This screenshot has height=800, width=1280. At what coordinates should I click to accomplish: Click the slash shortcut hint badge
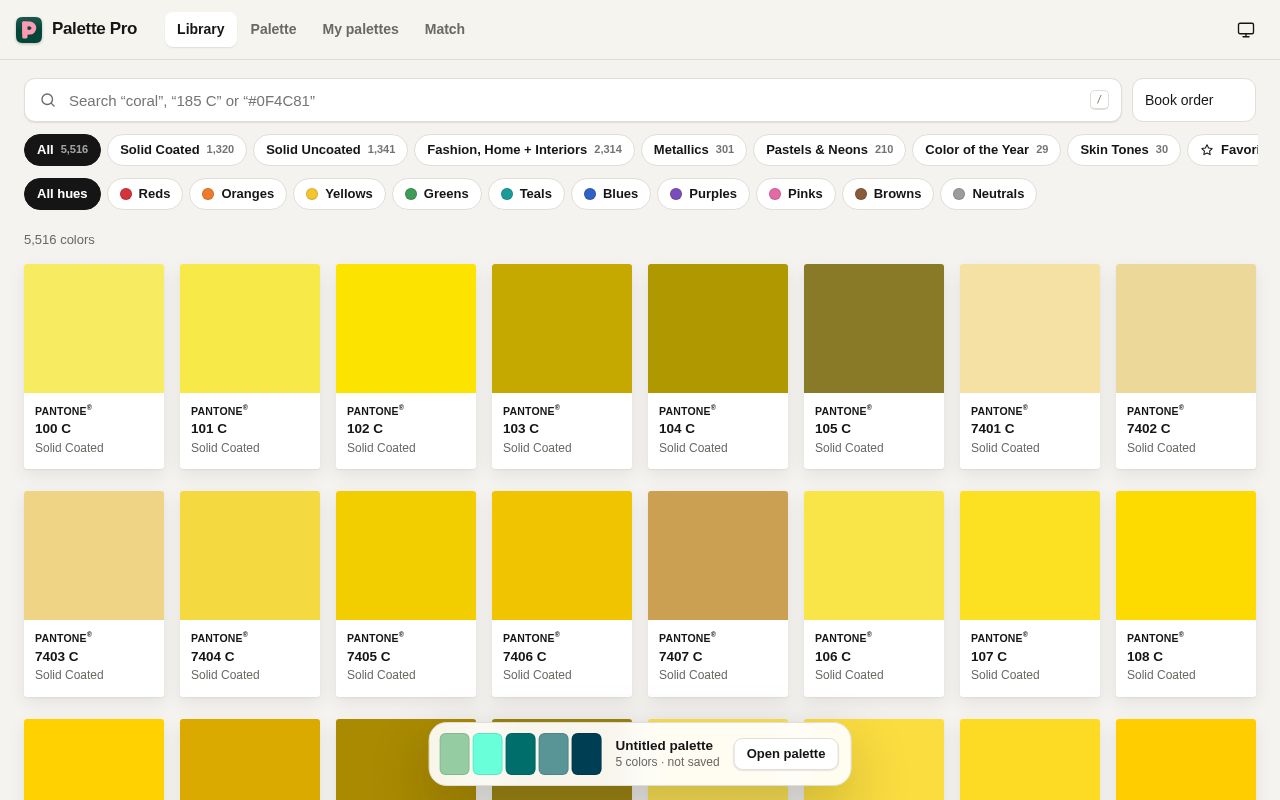pyautogui.click(x=1099, y=100)
